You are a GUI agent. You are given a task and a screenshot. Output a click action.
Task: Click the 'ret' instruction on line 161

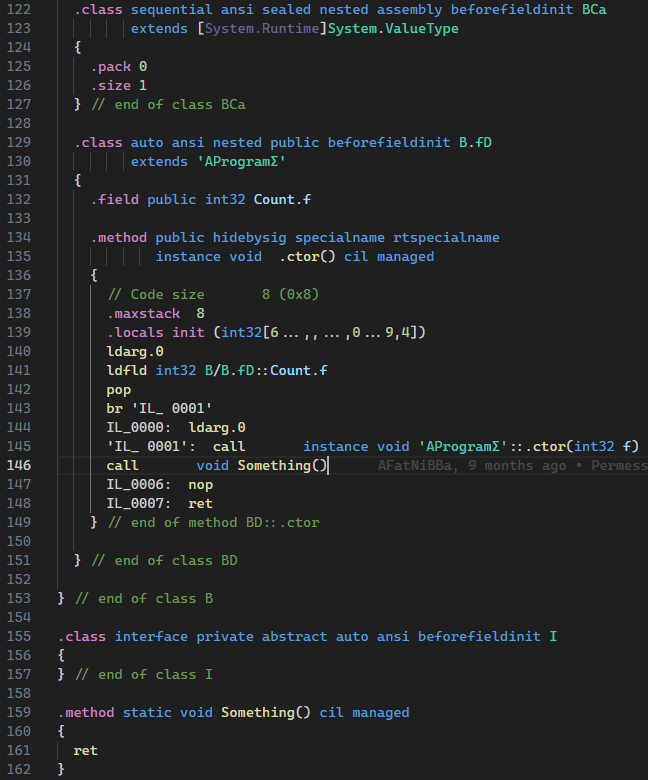click(86, 751)
